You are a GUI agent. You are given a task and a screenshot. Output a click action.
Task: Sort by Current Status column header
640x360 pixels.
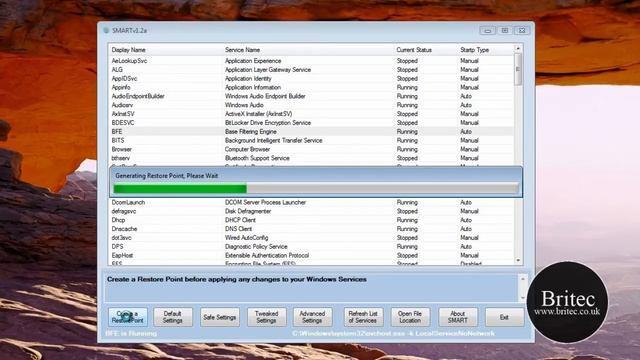426,50
